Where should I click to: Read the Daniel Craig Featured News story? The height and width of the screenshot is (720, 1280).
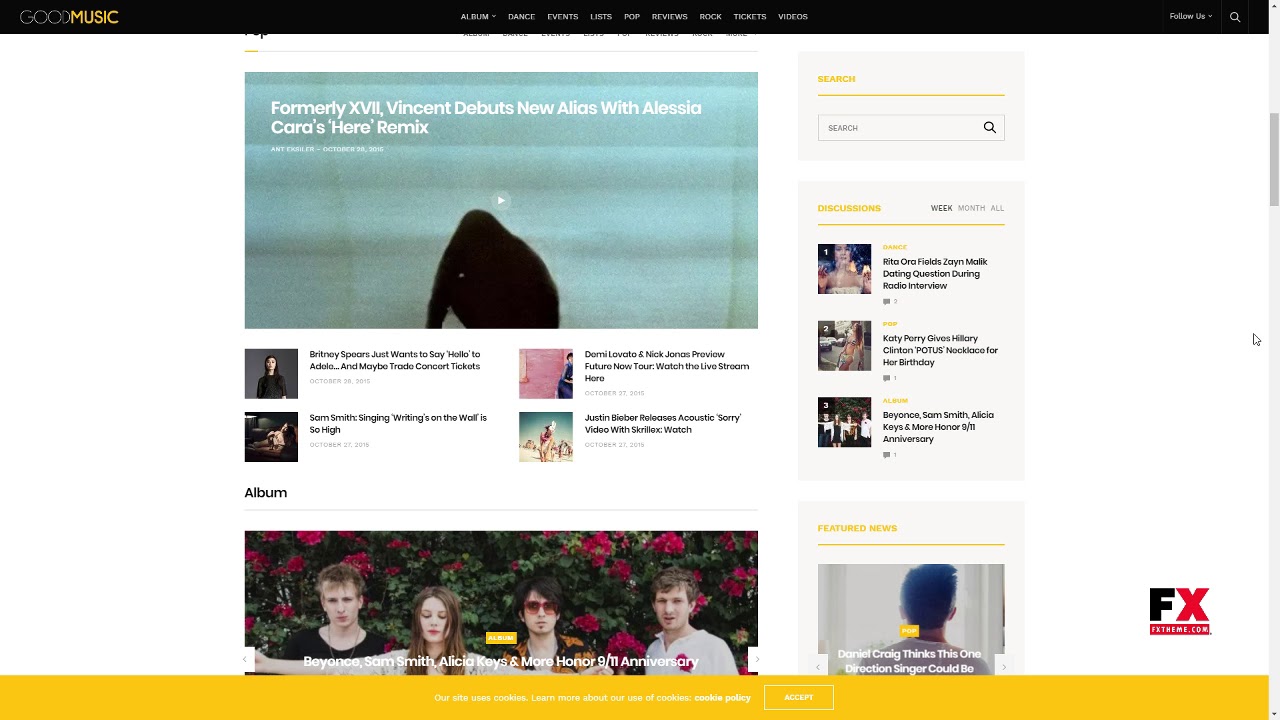click(x=910, y=661)
